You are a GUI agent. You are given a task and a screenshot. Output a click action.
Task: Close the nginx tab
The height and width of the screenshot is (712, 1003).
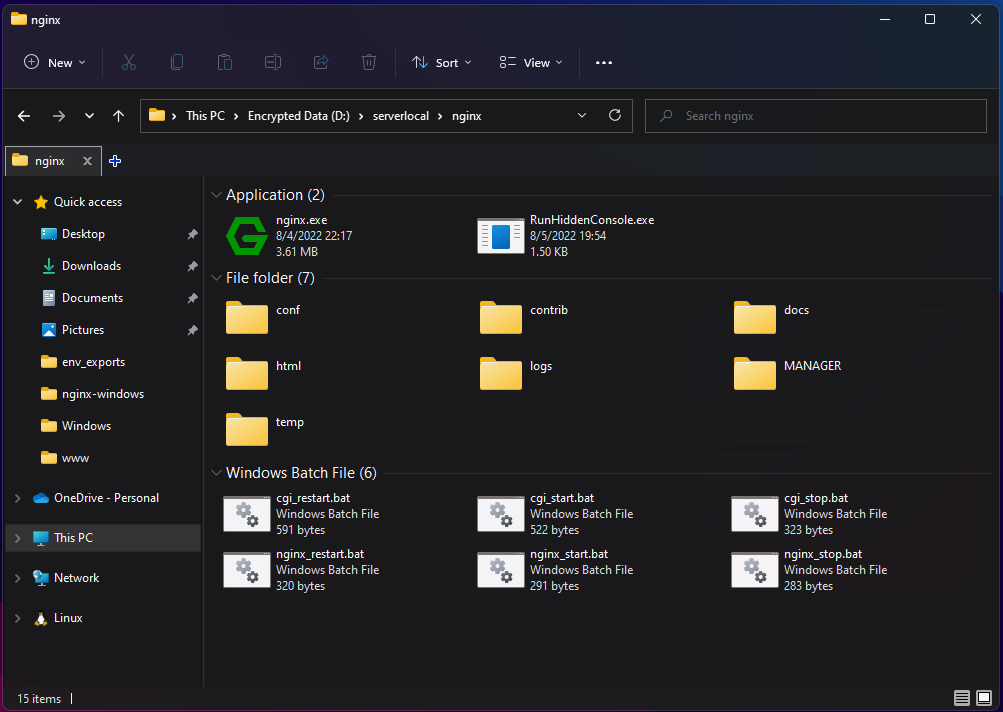(88, 161)
